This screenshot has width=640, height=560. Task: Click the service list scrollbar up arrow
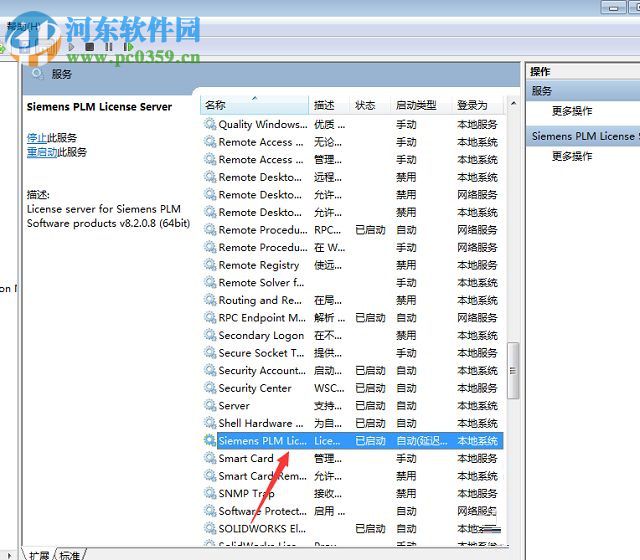pos(513,104)
